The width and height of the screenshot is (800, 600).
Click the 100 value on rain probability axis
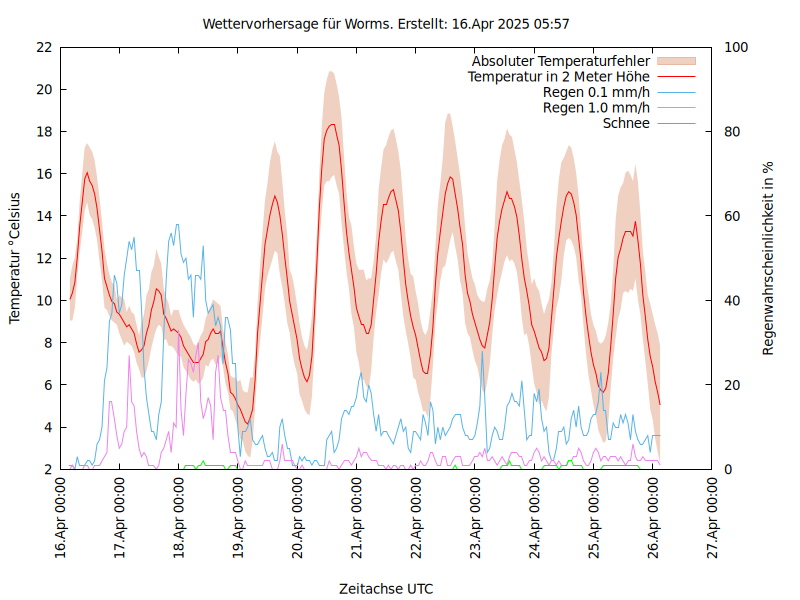point(736,47)
